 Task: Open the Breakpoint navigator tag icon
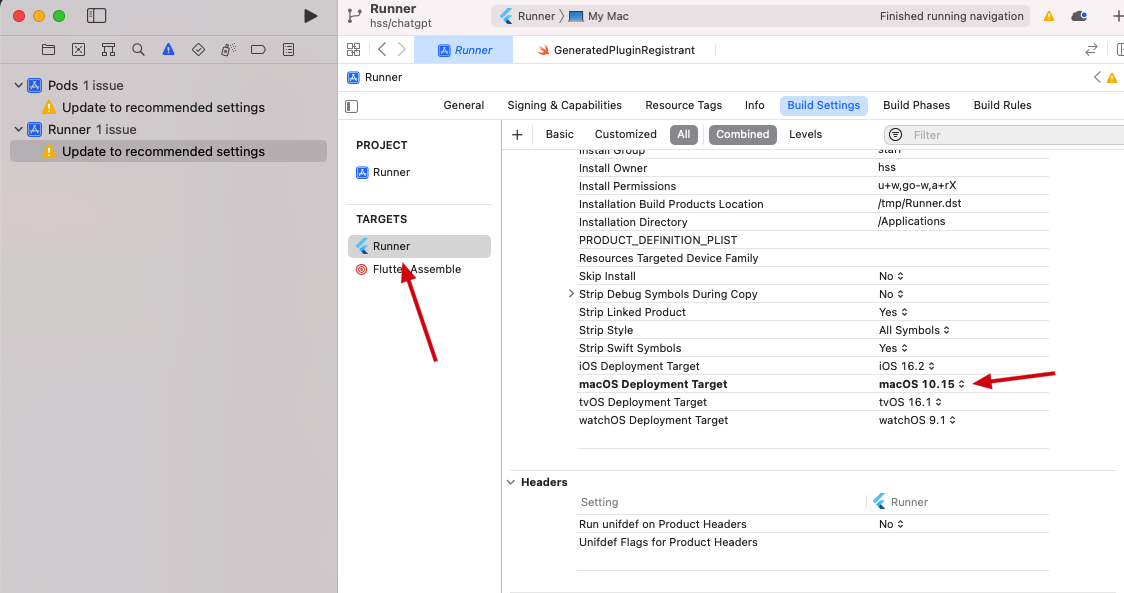pyautogui.click(x=258, y=49)
